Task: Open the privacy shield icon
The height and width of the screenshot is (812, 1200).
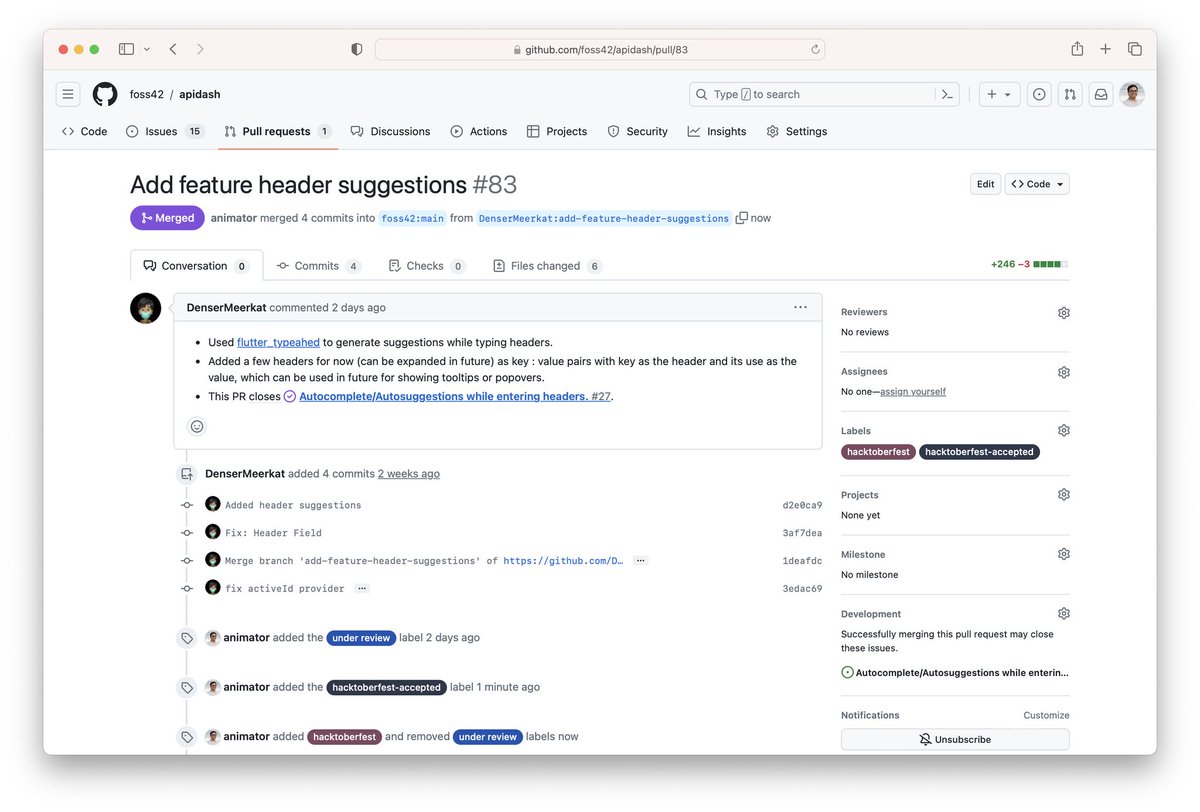Action: (356, 49)
